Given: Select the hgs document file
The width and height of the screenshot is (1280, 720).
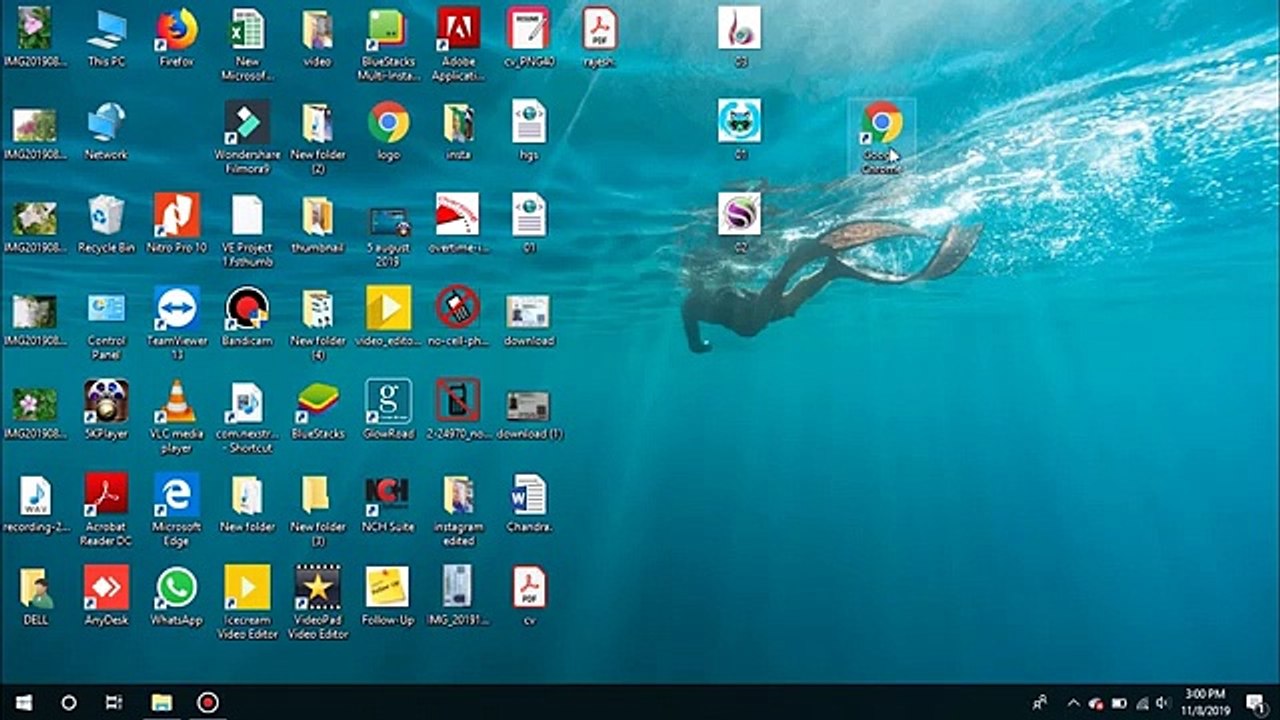Looking at the screenshot, I should click(528, 131).
